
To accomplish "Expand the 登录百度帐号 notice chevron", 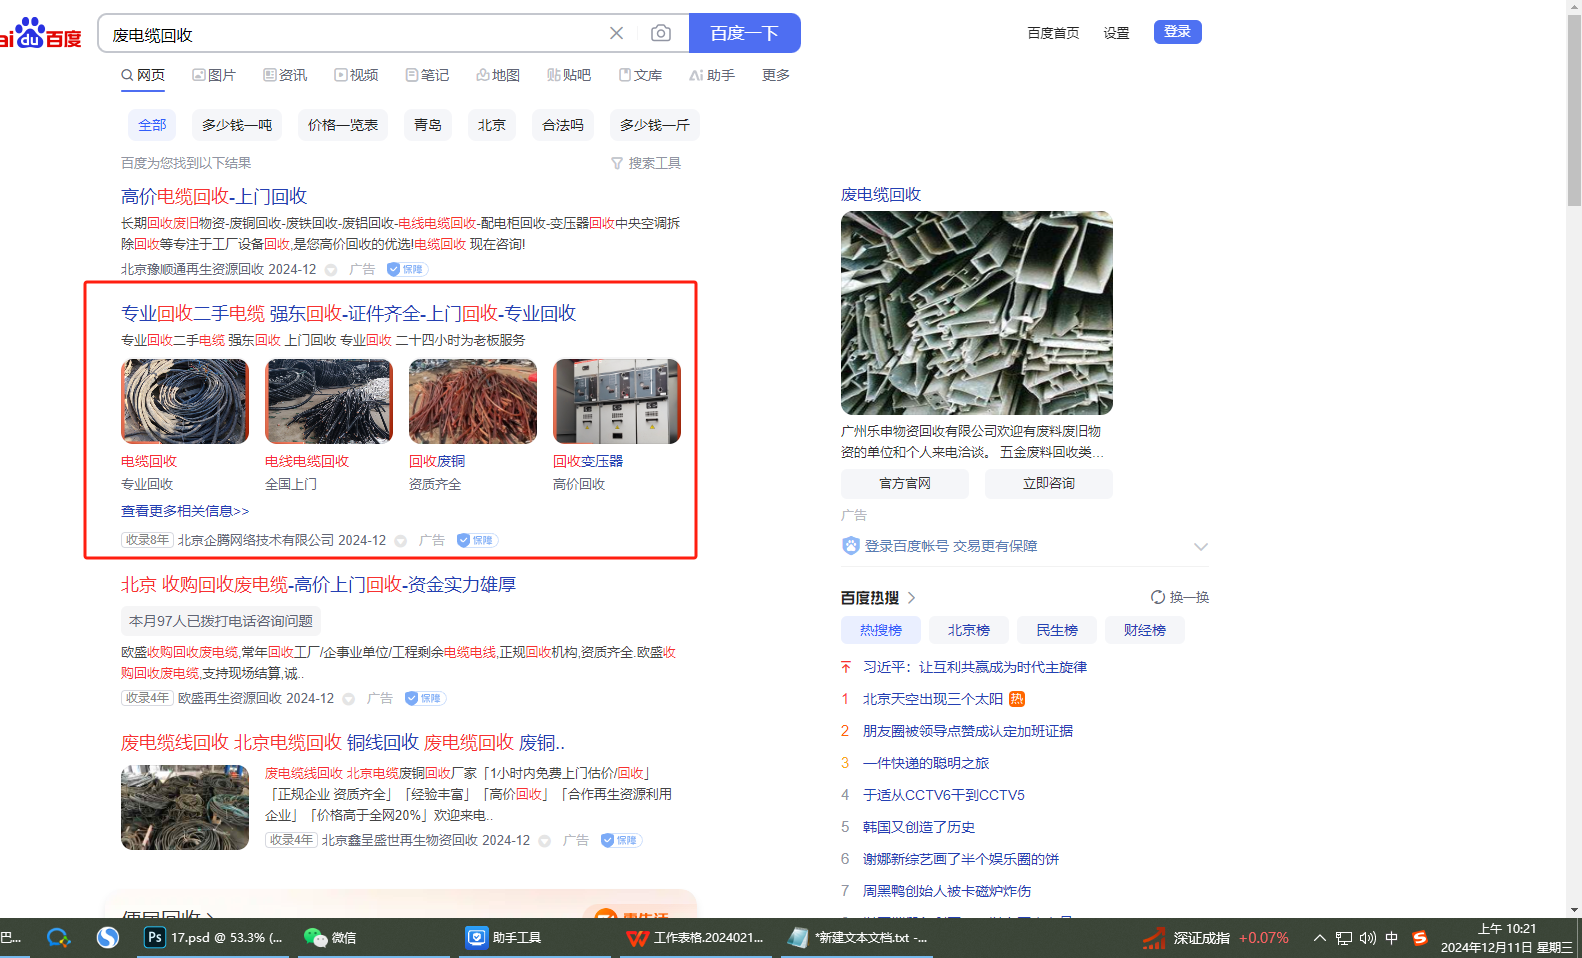I will tap(1201, 546).
